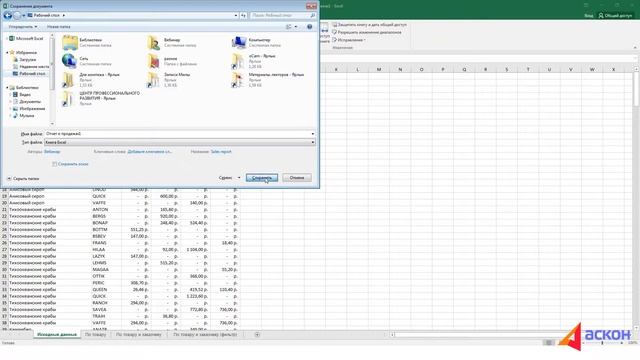Select the Записи Мины shortcut icon
The image size is (640, 360).
coord(153,80)
